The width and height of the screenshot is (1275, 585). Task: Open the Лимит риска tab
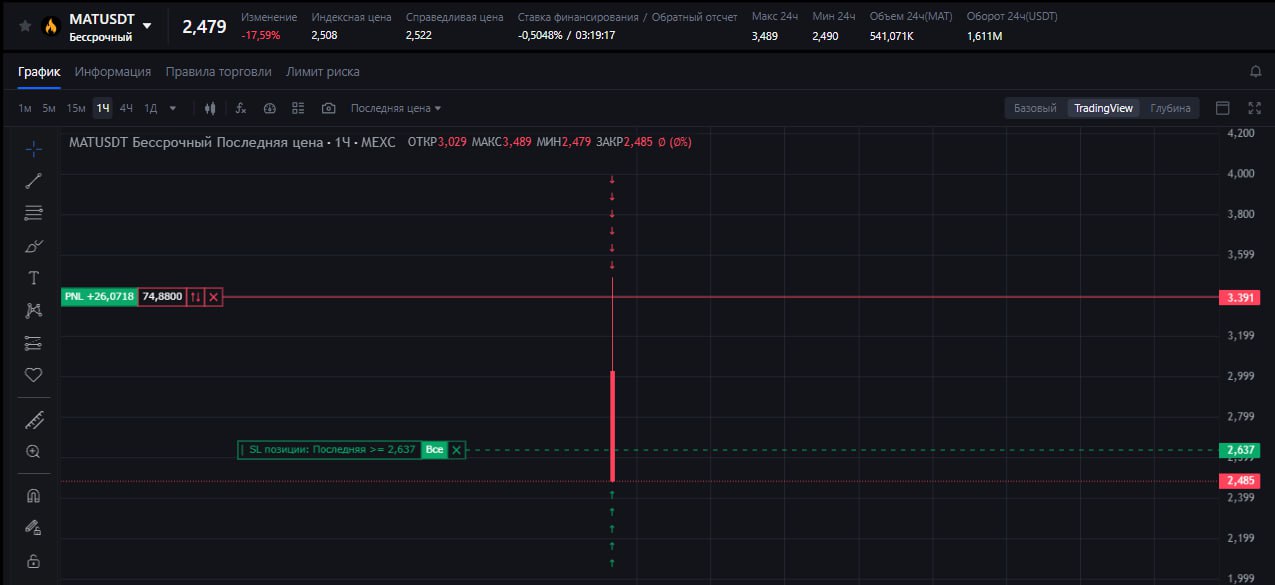click(x=323, y=72)
